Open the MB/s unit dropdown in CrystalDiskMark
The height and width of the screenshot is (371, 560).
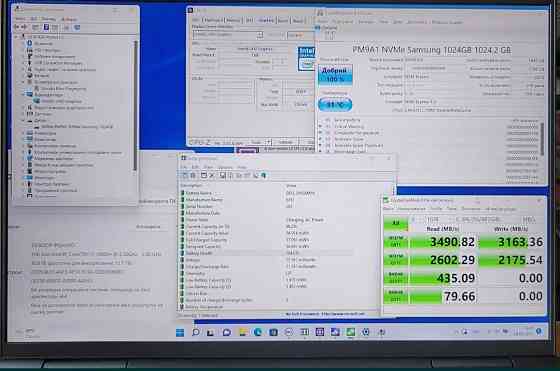click(529, 219)
